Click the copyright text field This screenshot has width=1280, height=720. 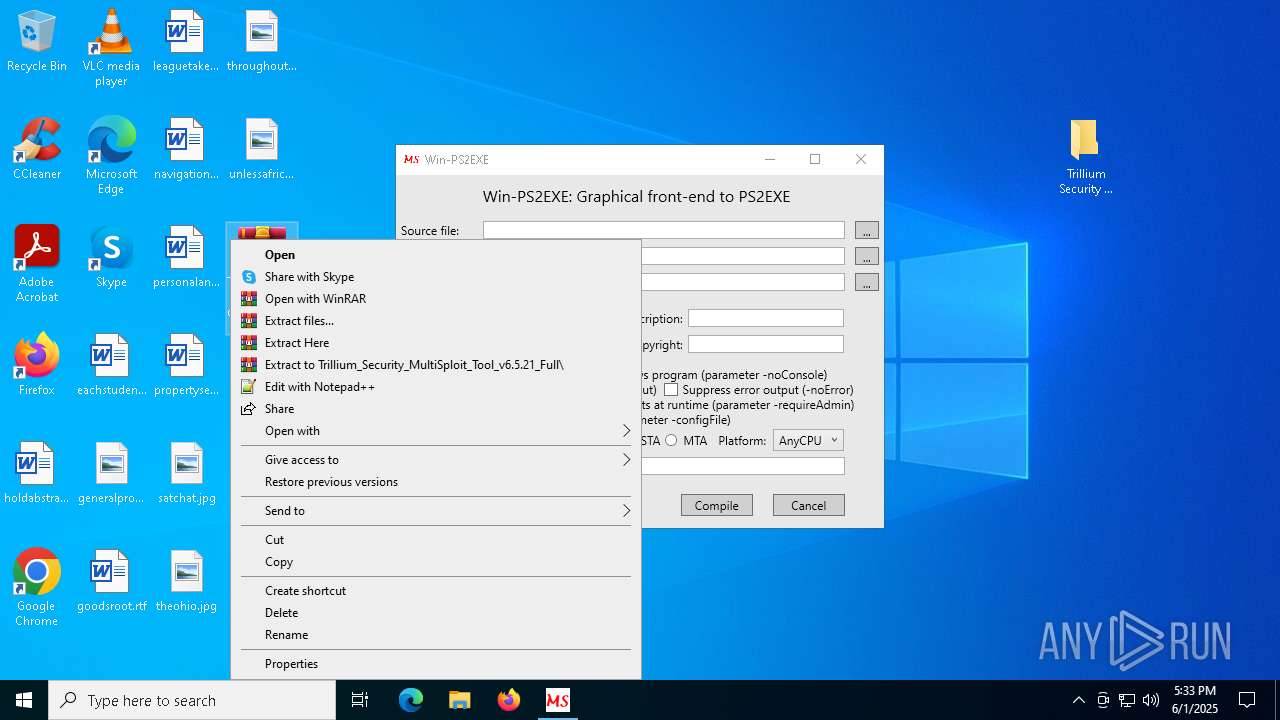766,344
